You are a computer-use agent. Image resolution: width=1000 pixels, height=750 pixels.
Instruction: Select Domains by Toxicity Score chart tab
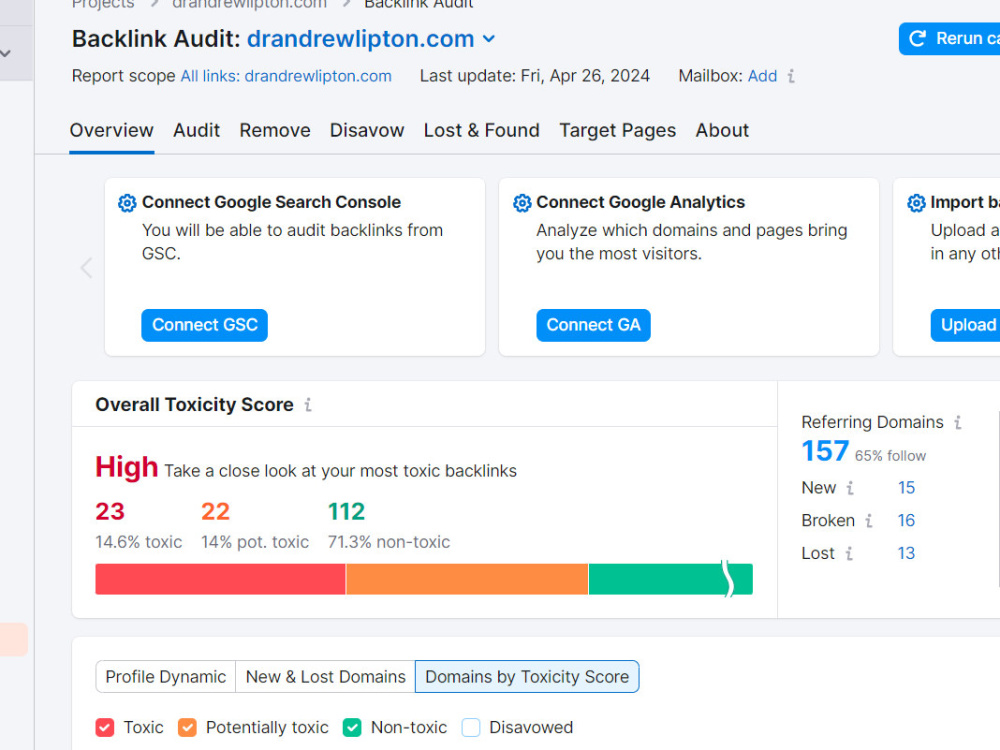pyautogui.click(x=527, y=677)
